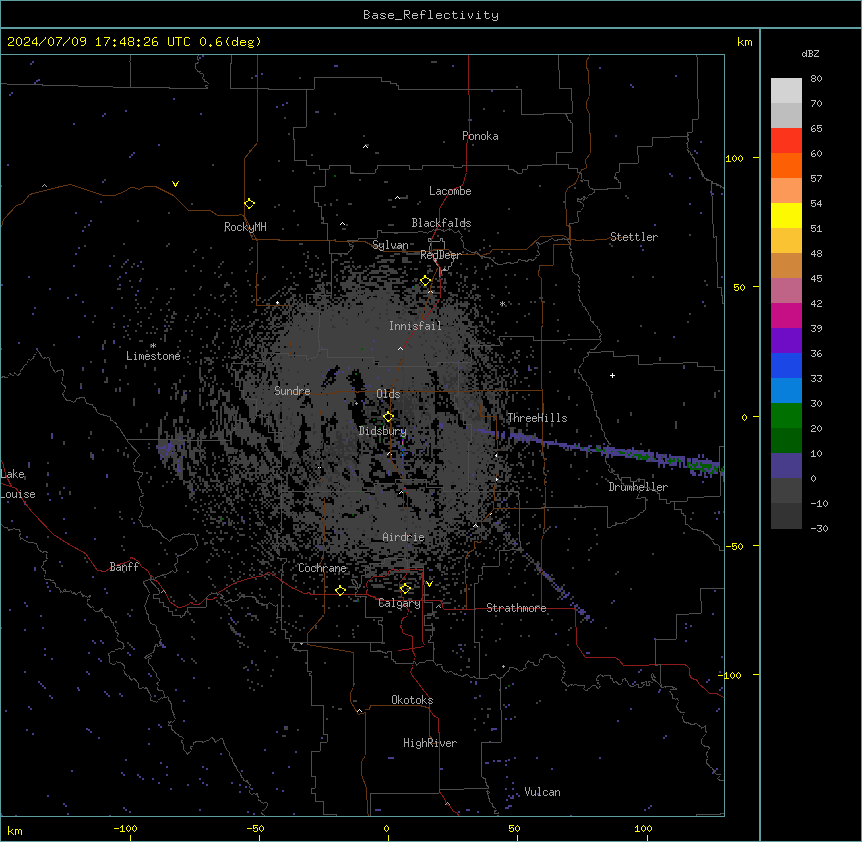Image resolution: width=862 pixels, height=842 pixels.
Task: Click the Cochrane city label
Action: [x=322, y=568]
